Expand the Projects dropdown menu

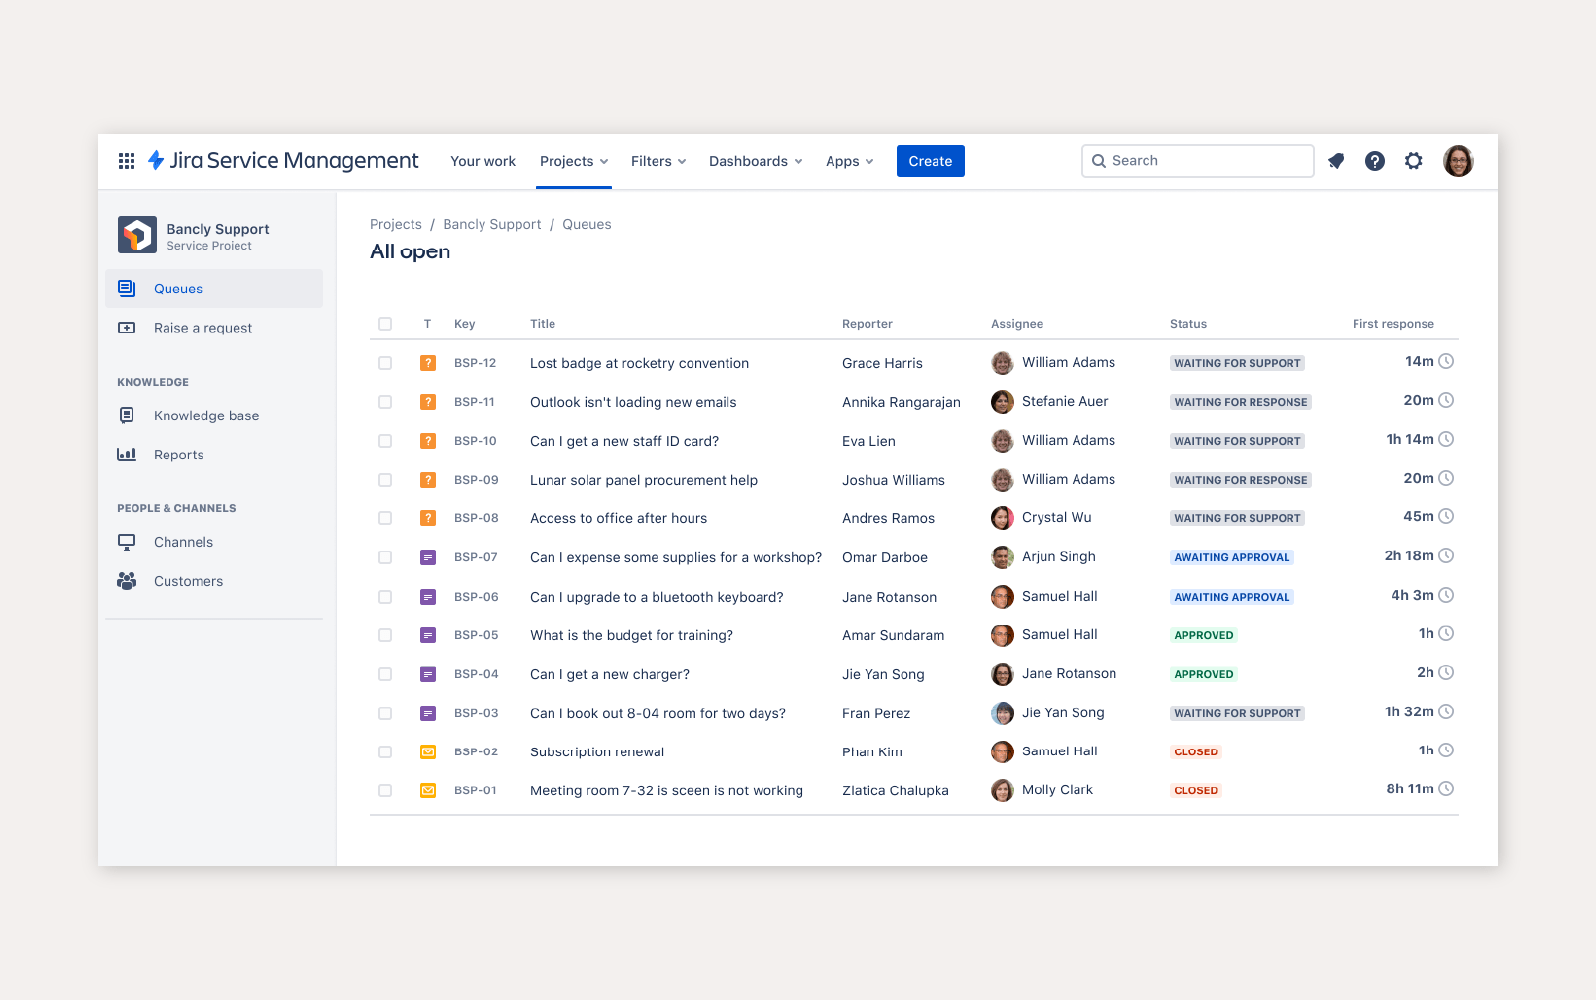[x=574, y=161]
